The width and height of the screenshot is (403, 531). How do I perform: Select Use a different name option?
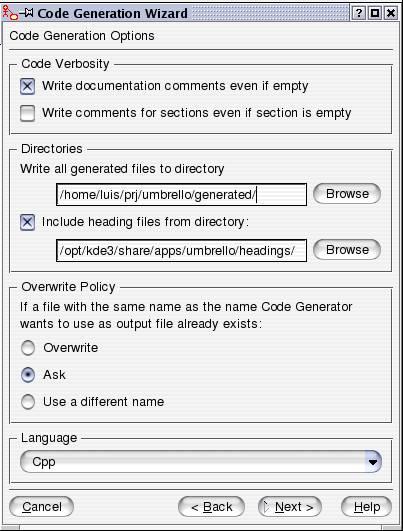pyautogui.click(x=28, y=402)
